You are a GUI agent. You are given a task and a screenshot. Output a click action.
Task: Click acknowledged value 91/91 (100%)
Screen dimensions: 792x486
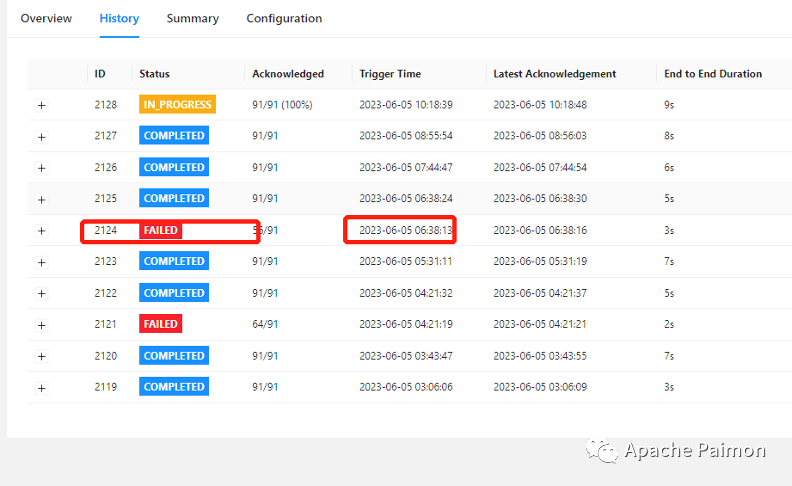[282, 105]
